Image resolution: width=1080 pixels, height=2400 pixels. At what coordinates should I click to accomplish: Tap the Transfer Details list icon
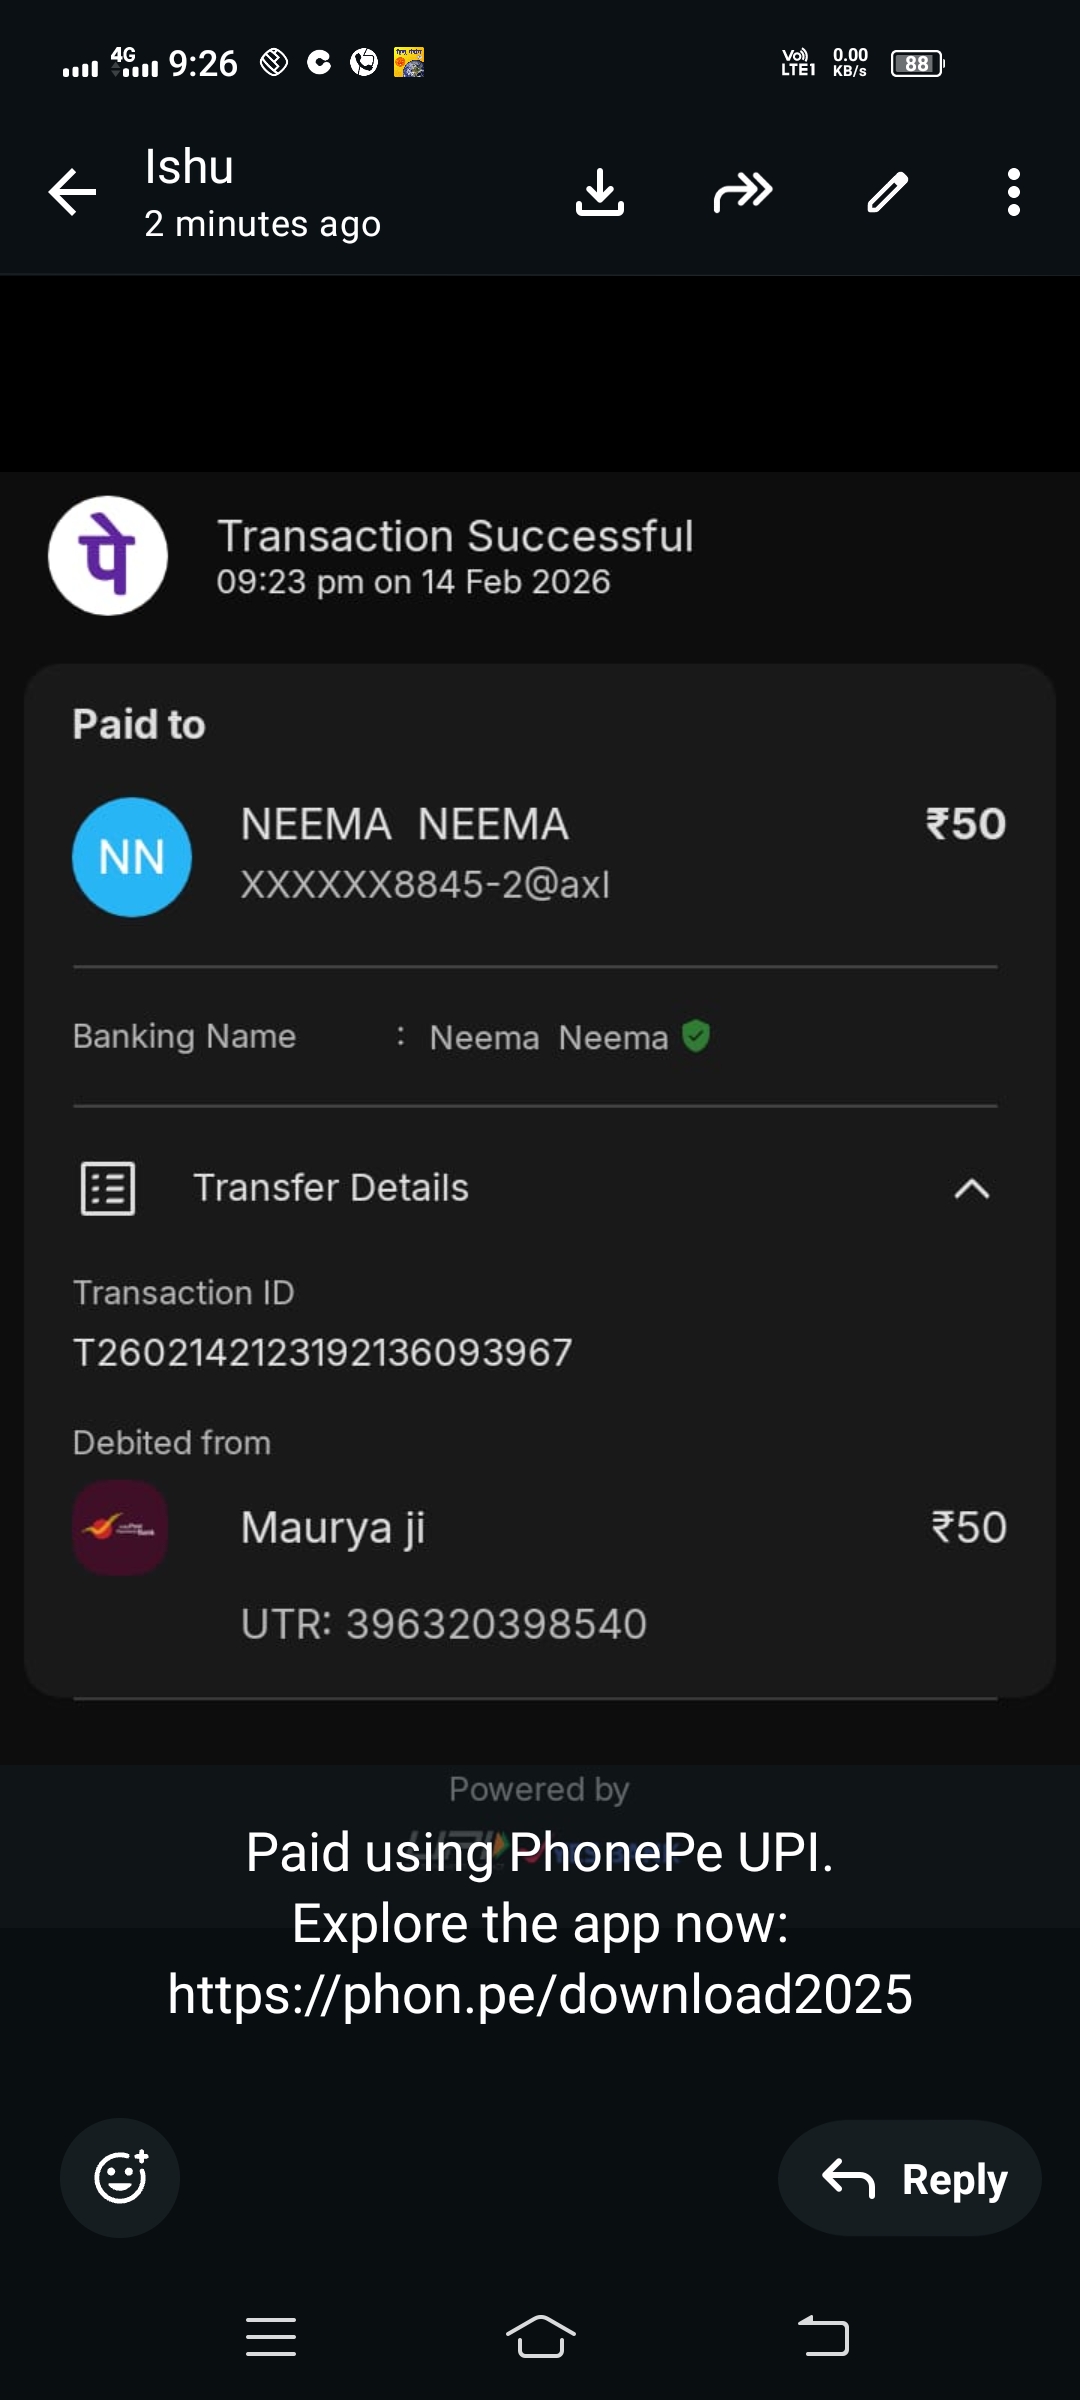(108, 1189)
